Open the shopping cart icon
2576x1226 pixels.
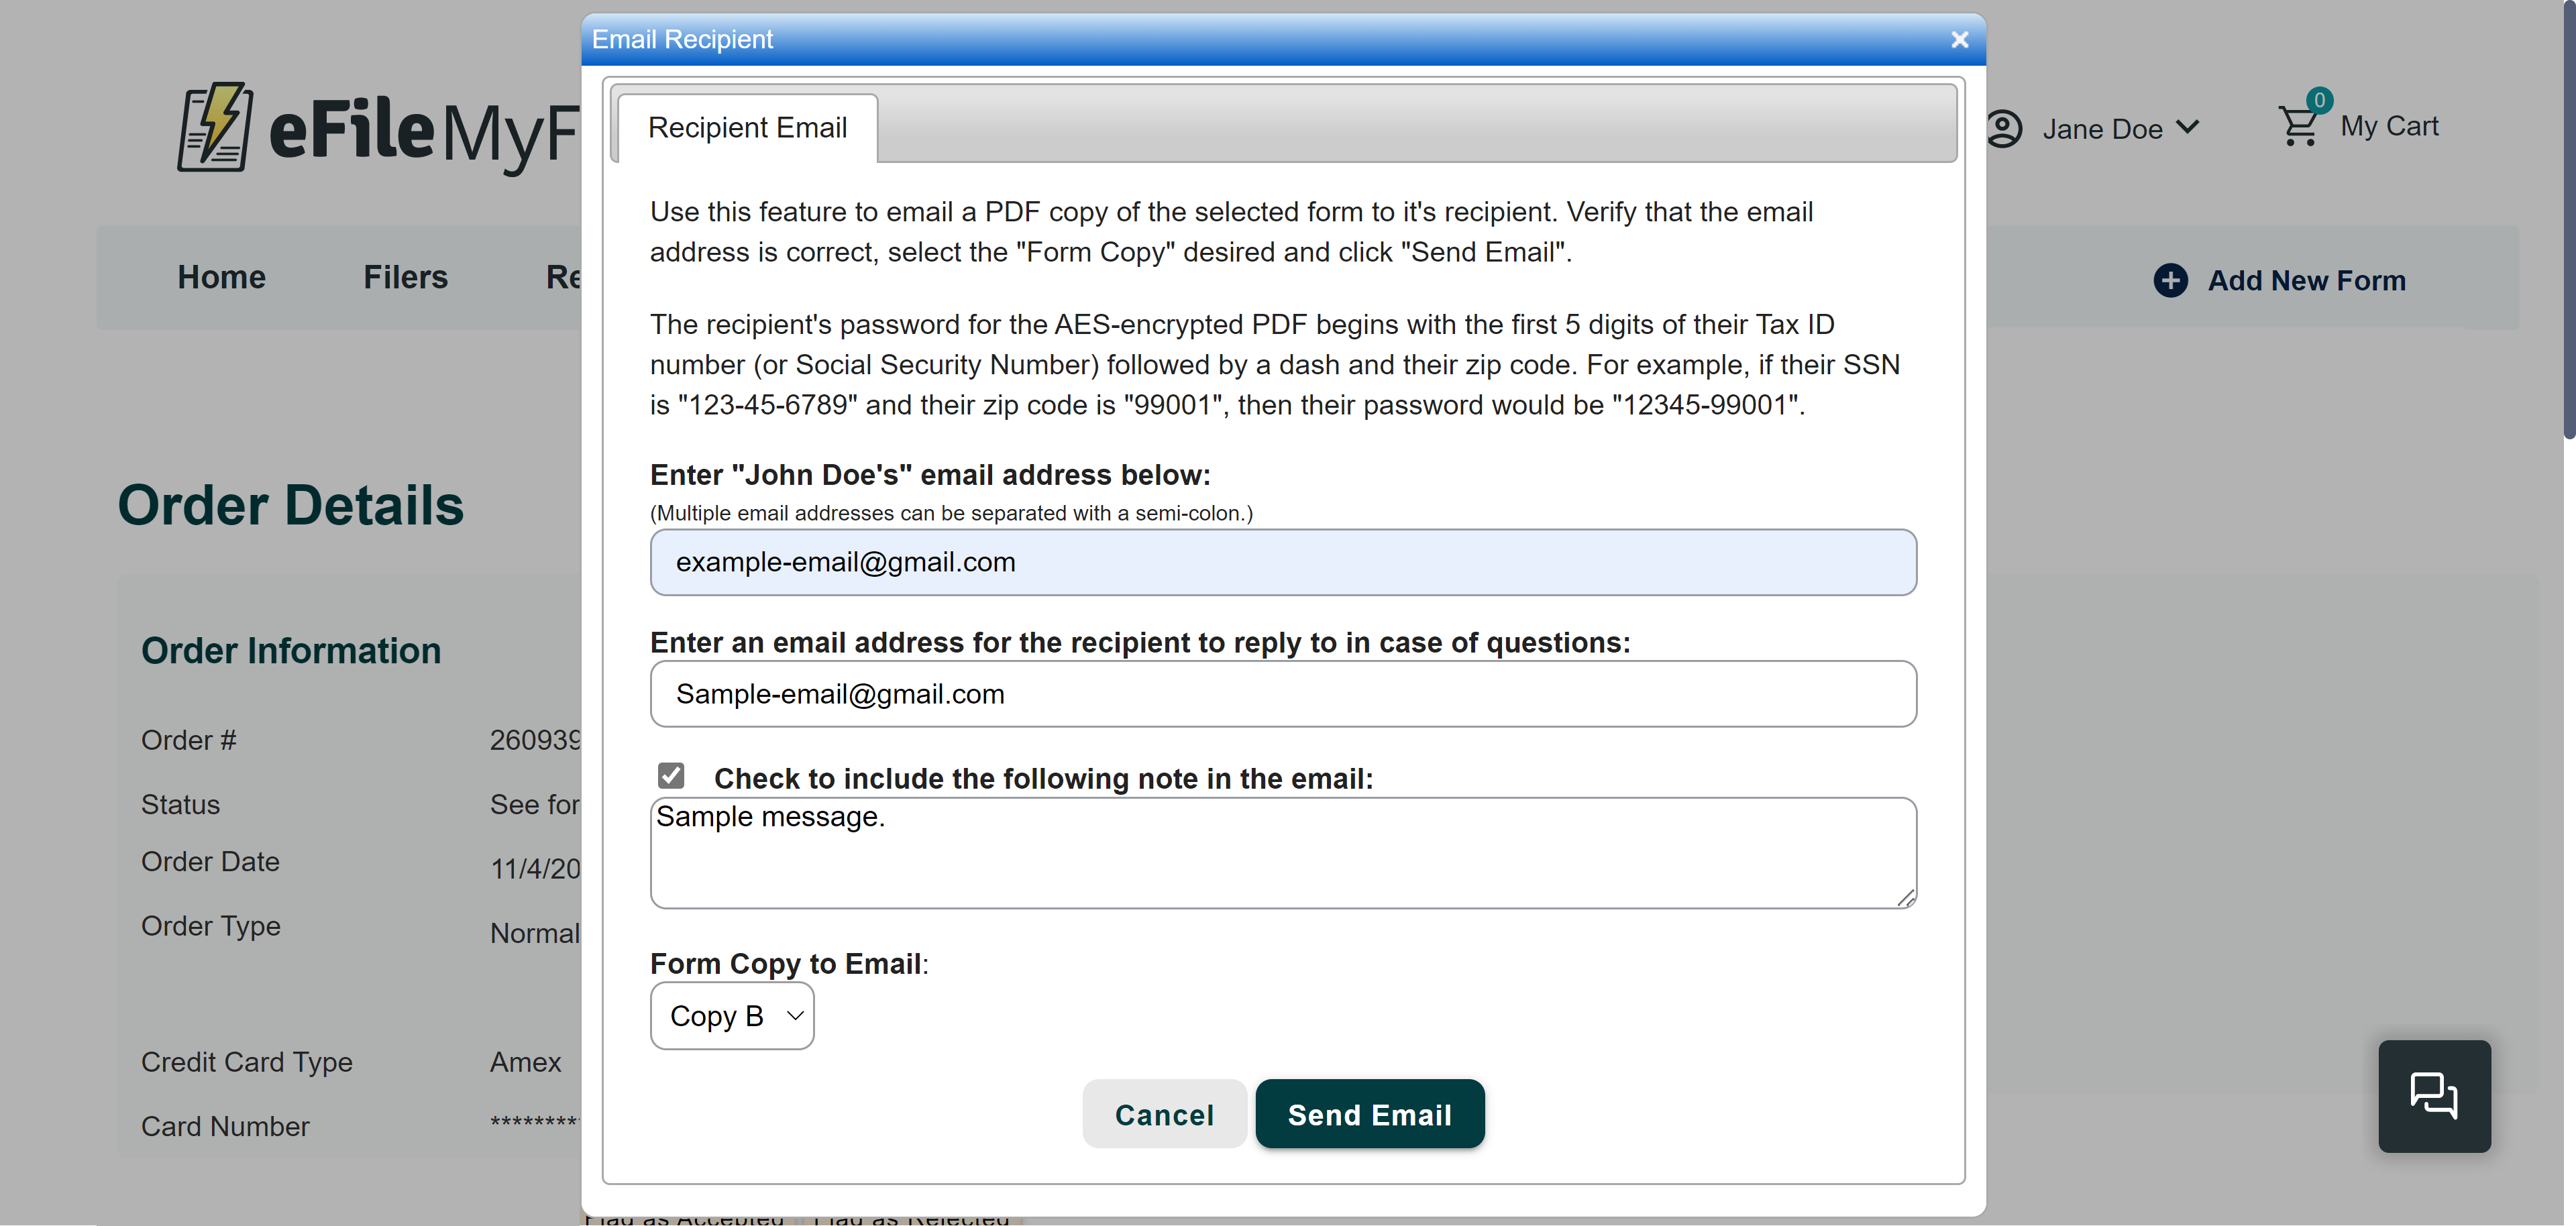coord(2298,127)
